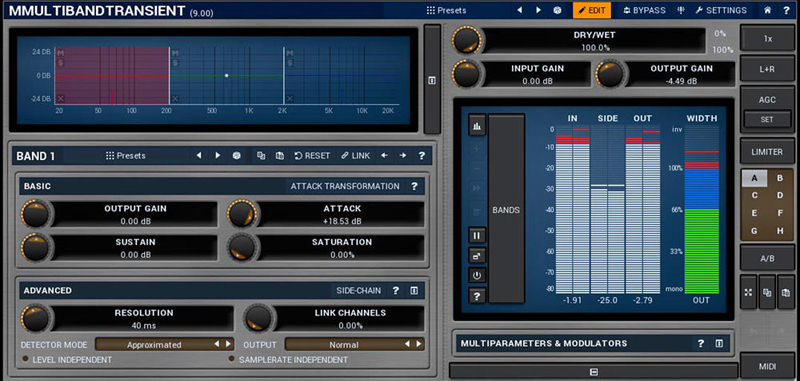
Task: Collapse MULTIPARAMETERS & MODULATORS panel
Action: (719, 343)
